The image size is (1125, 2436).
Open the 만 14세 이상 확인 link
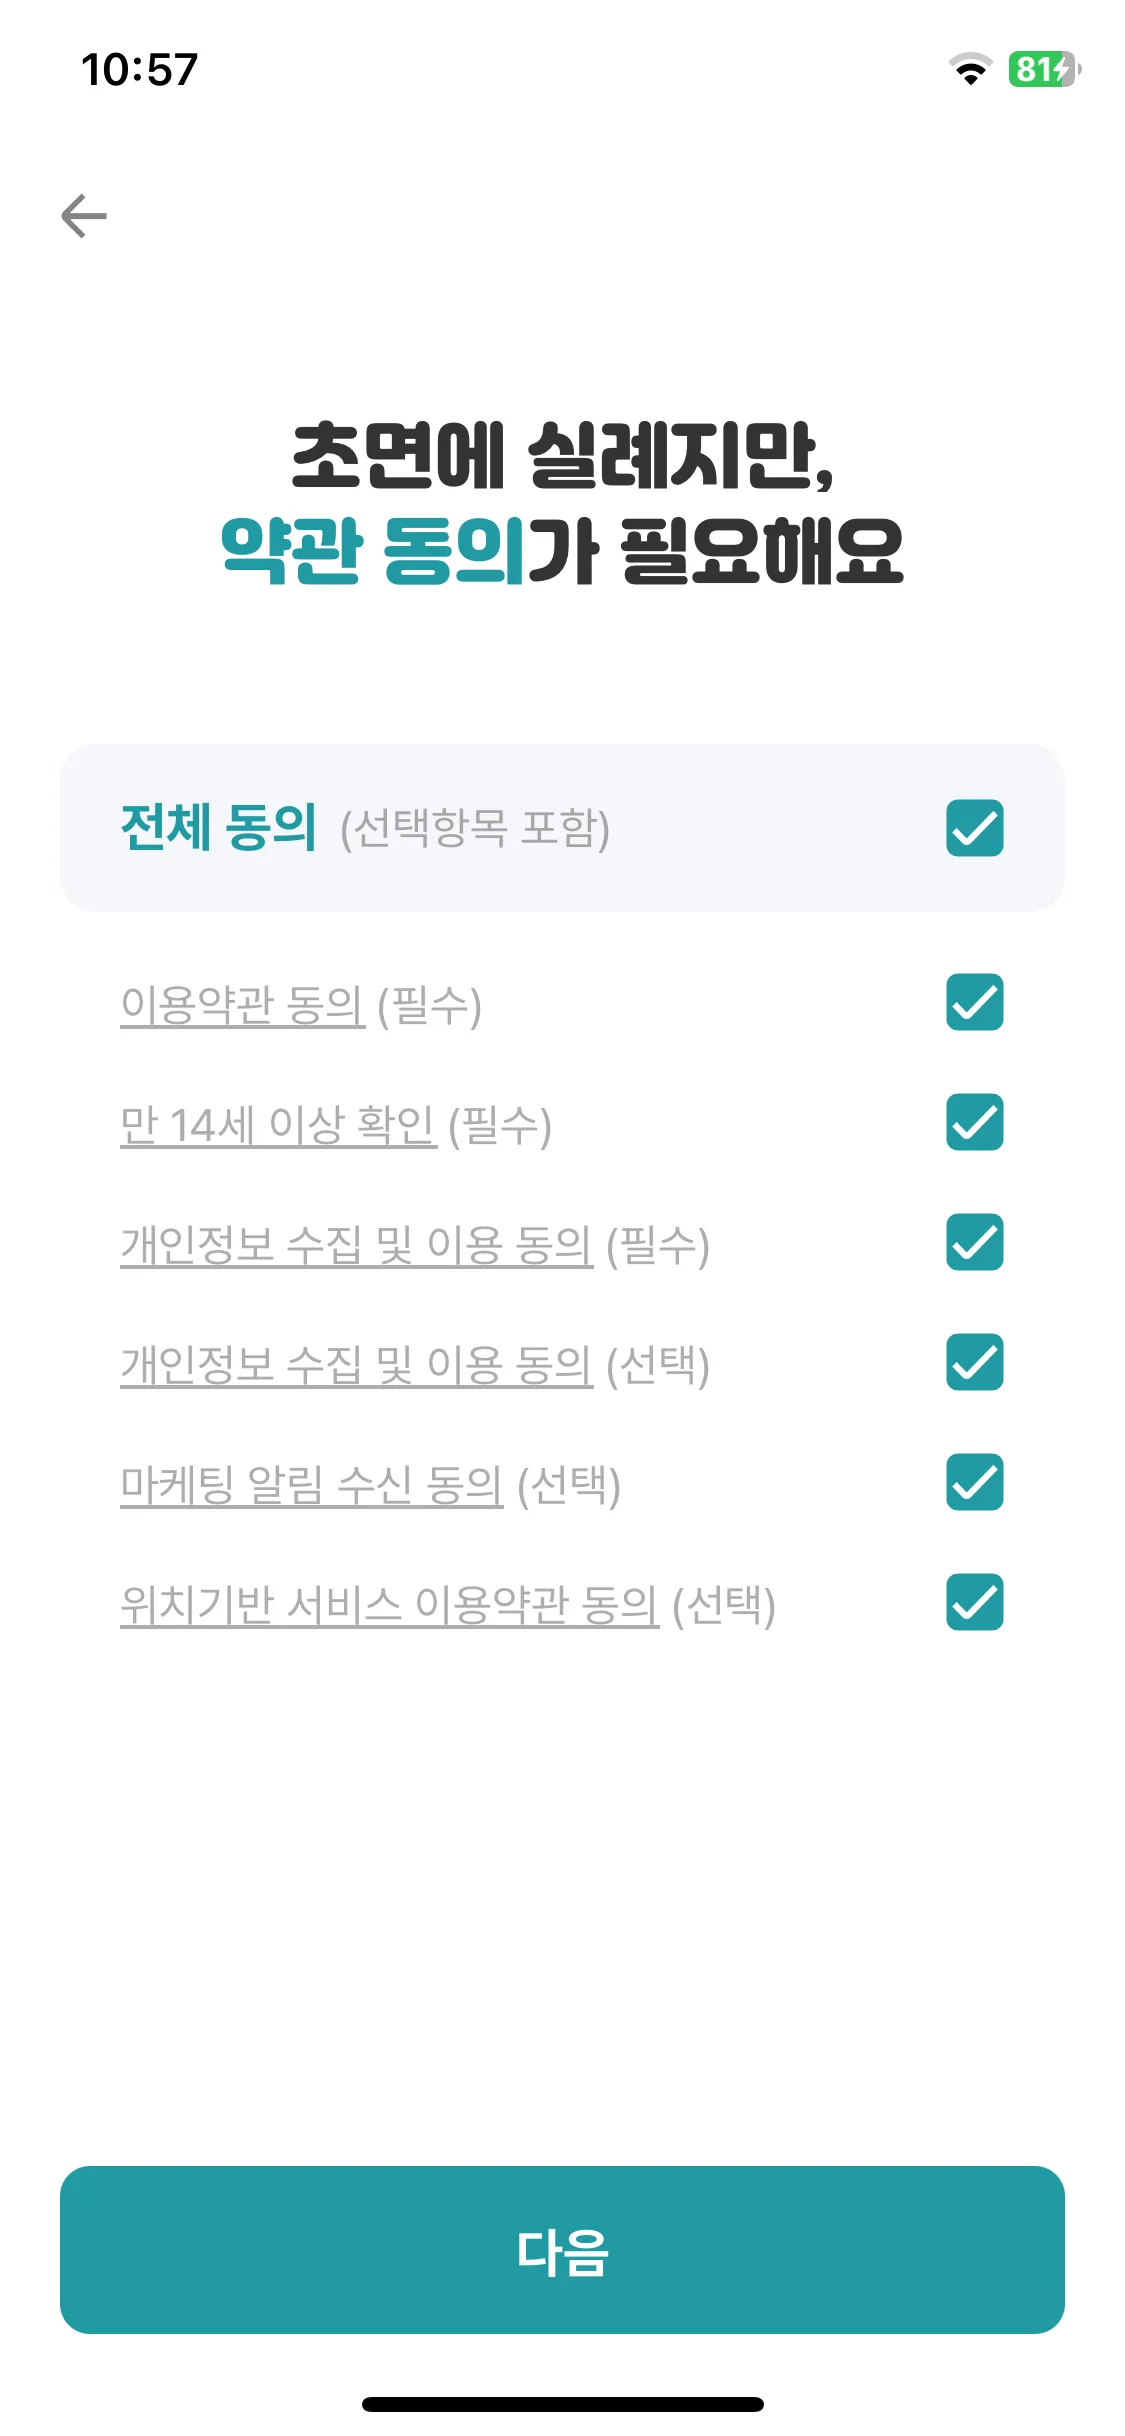(x=279, y=1125)
